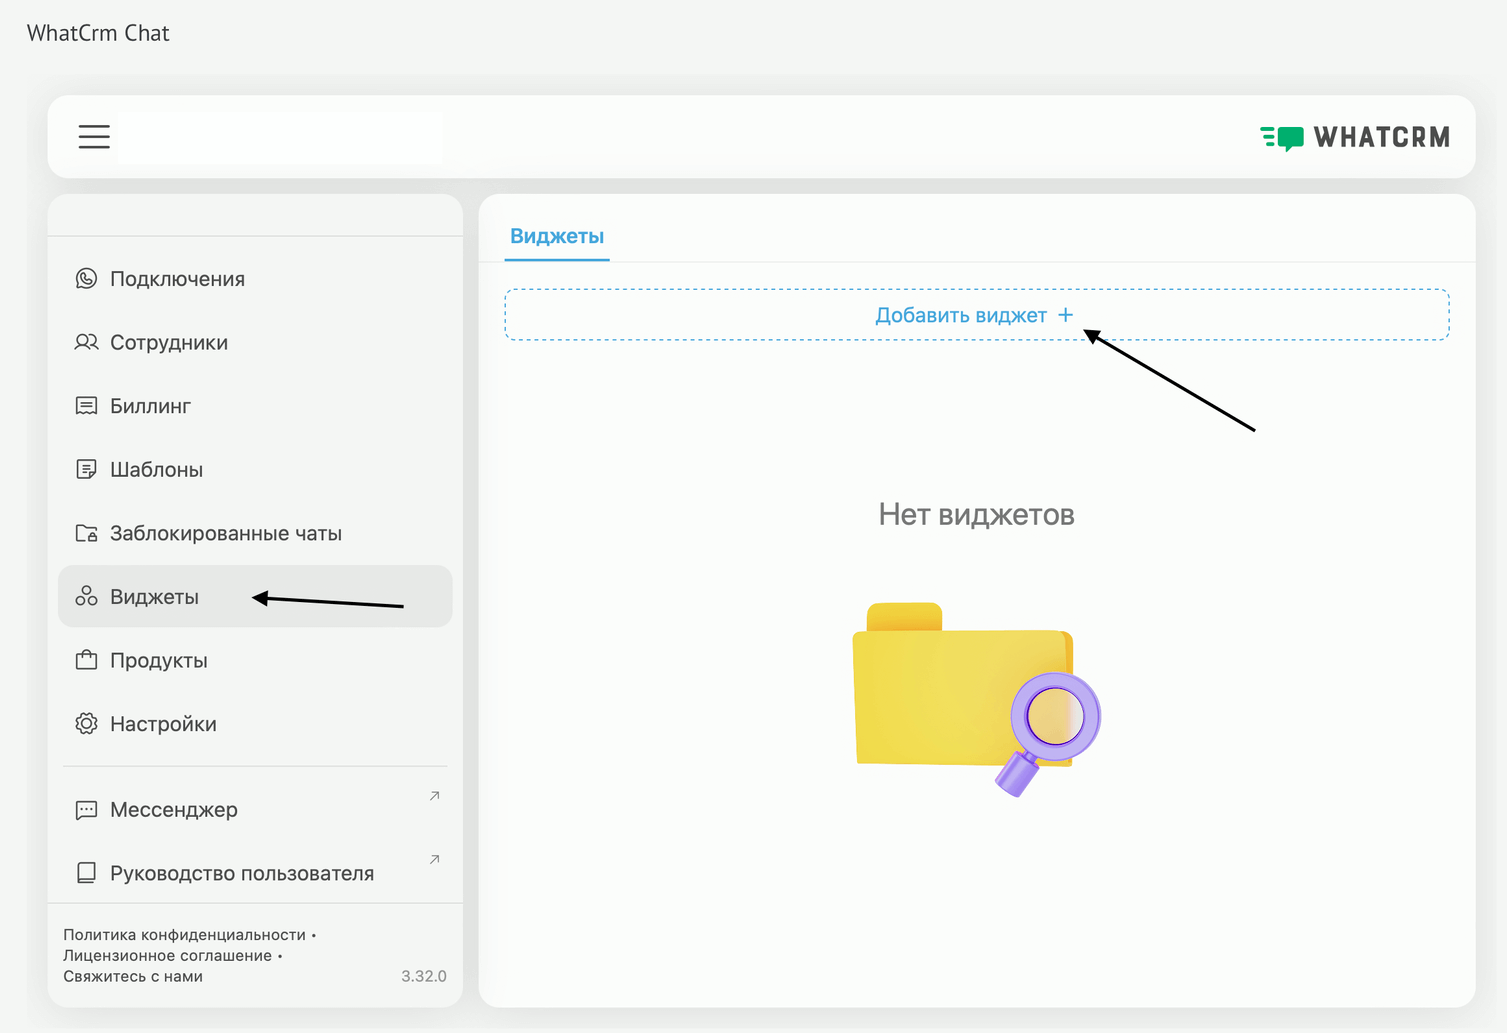Click the receipt icon beside Биллинг

point(87,406)
